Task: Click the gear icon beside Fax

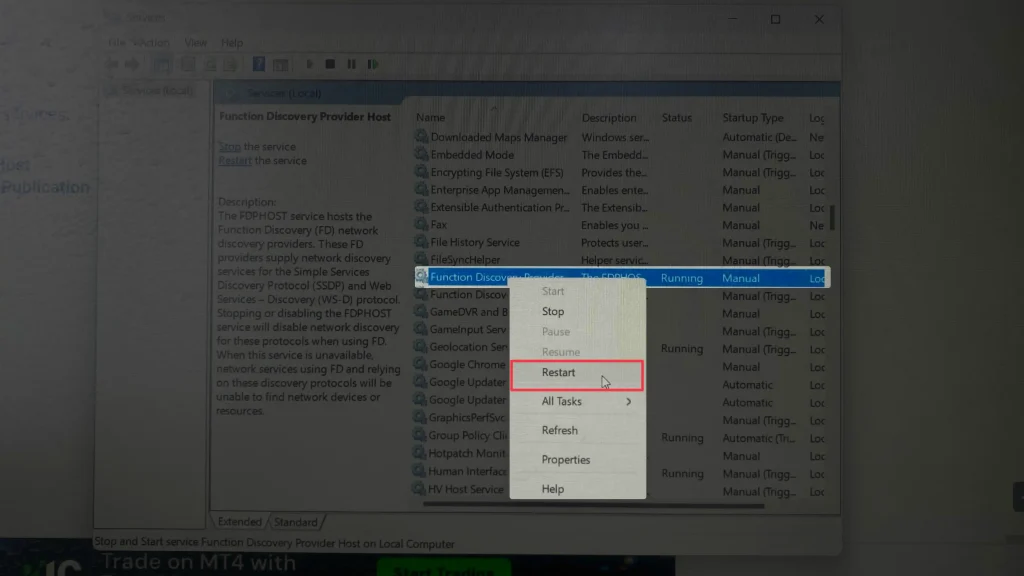Action: (421, 225)
